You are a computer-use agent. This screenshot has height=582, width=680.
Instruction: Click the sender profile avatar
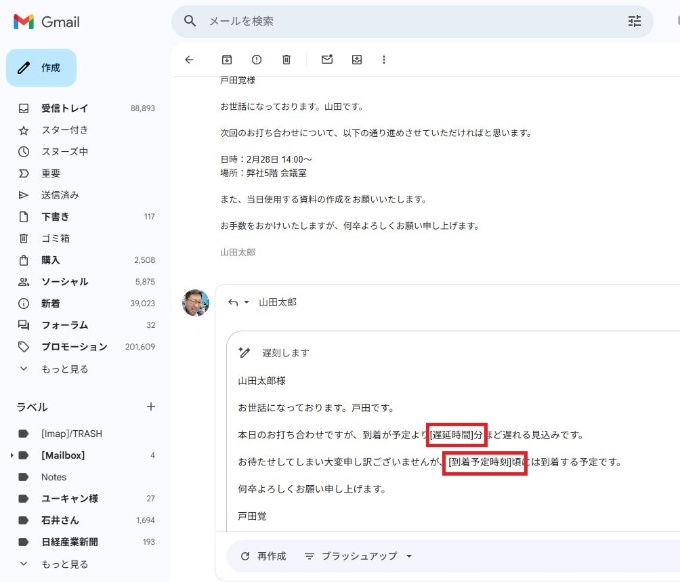click(x=196, y=302)
